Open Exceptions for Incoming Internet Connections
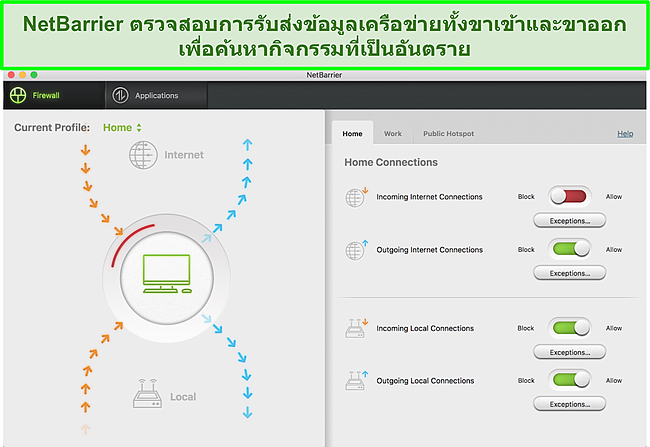Screen dimensions: 650x447 [570, 221]
